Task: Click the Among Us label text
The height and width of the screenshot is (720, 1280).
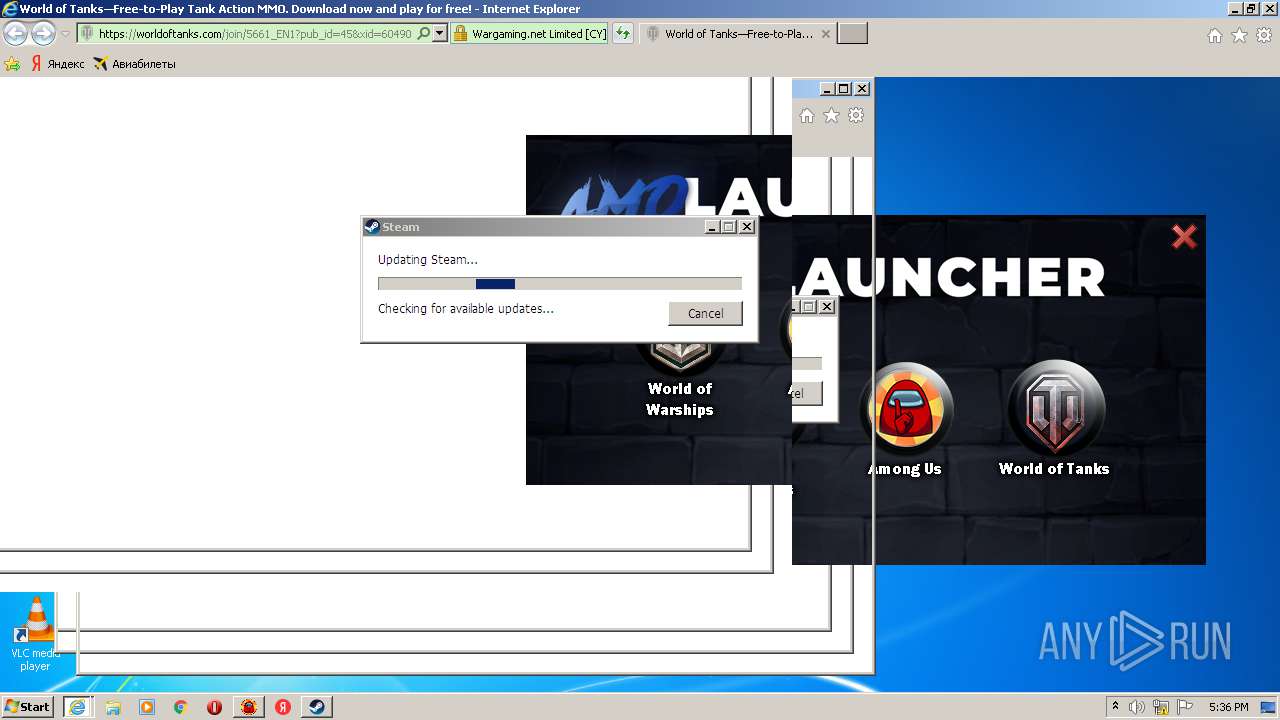Action: click(905, 469)
